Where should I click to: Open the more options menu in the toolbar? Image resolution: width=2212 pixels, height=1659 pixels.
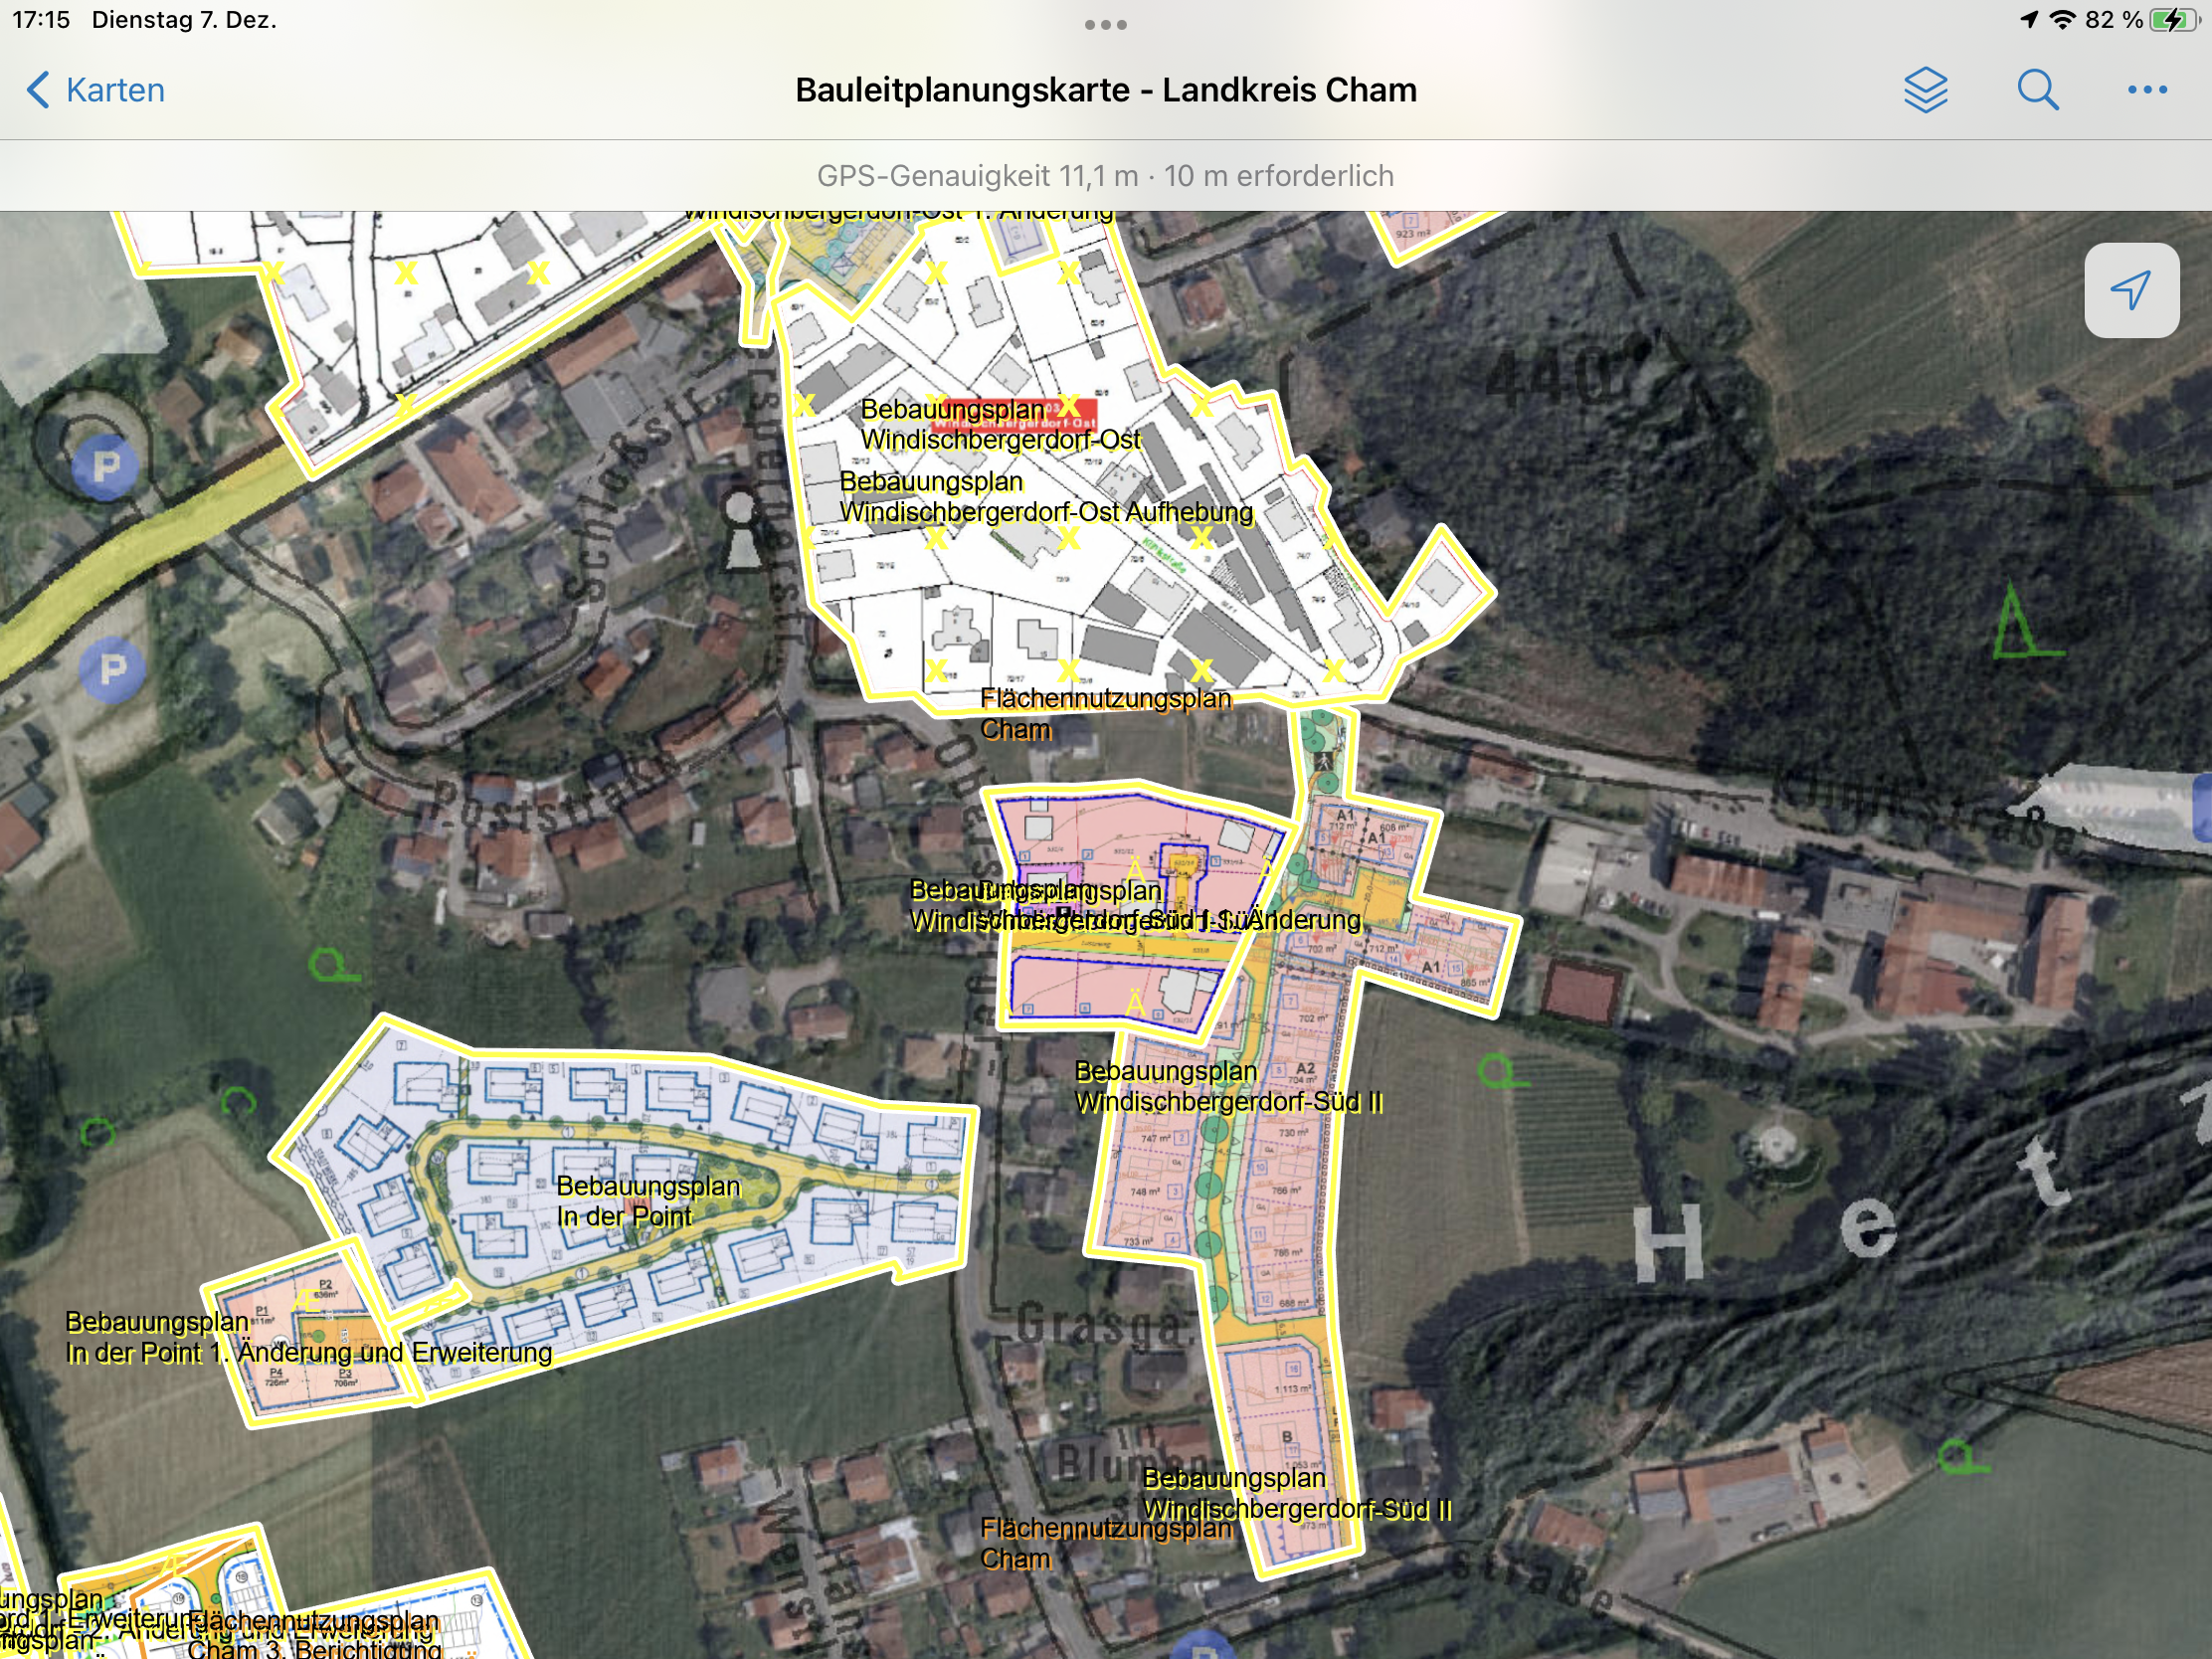(x=2147, y=90)
